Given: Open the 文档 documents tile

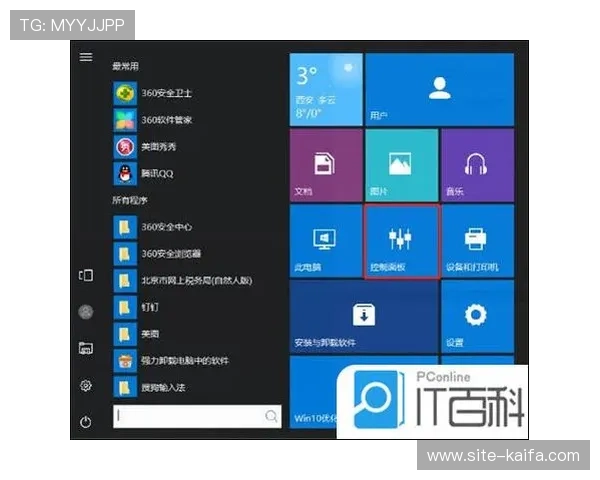Looking at the screenshot, I should 325,165.
